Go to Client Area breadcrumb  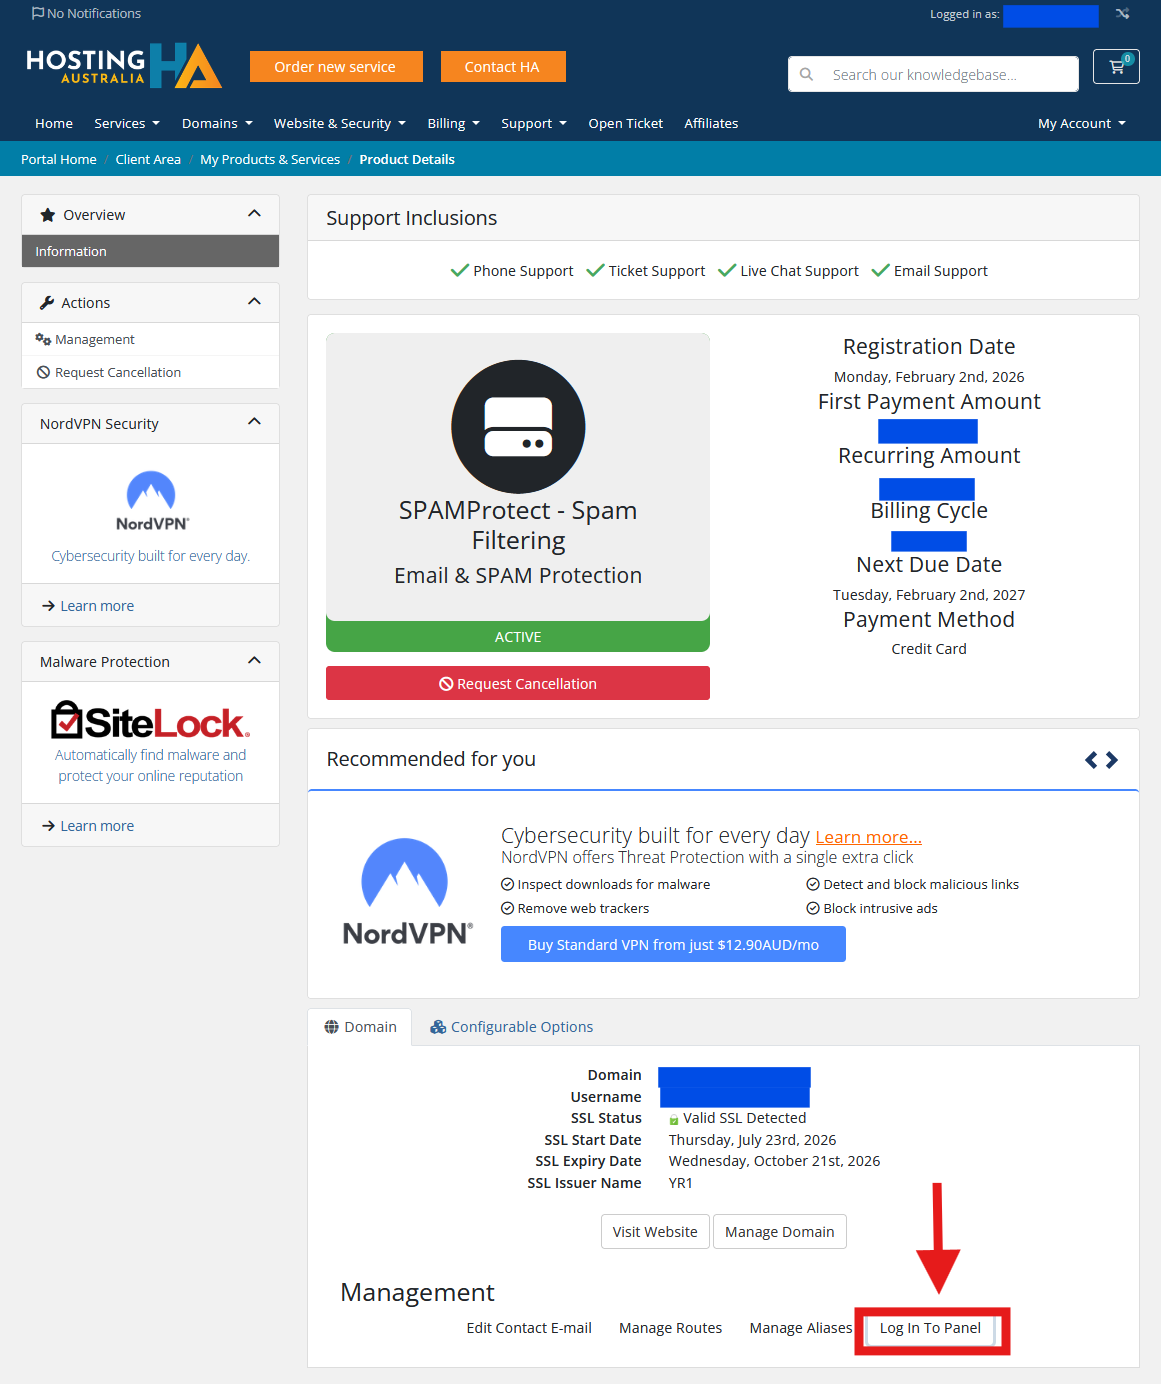(148, 159)
